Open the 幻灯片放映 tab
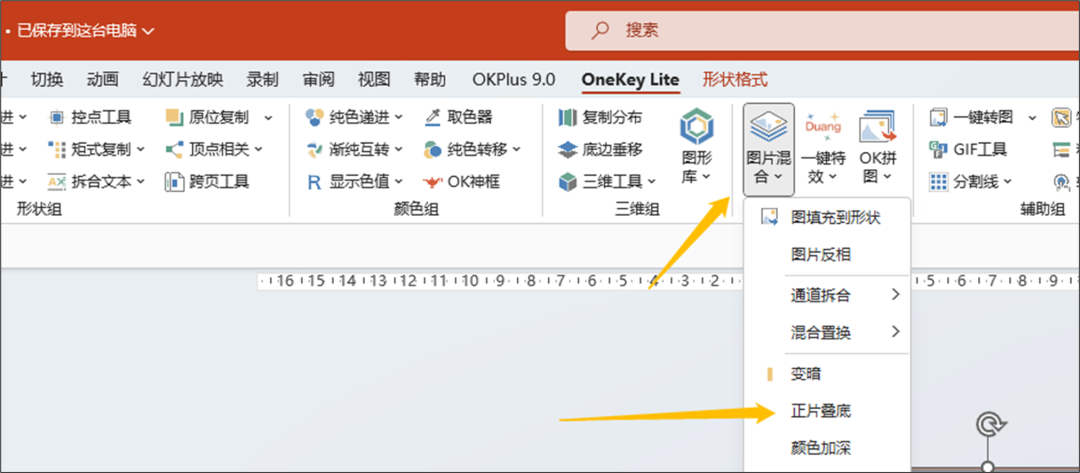The width and height of the screenshot is (1080, 473). [183, 80]
